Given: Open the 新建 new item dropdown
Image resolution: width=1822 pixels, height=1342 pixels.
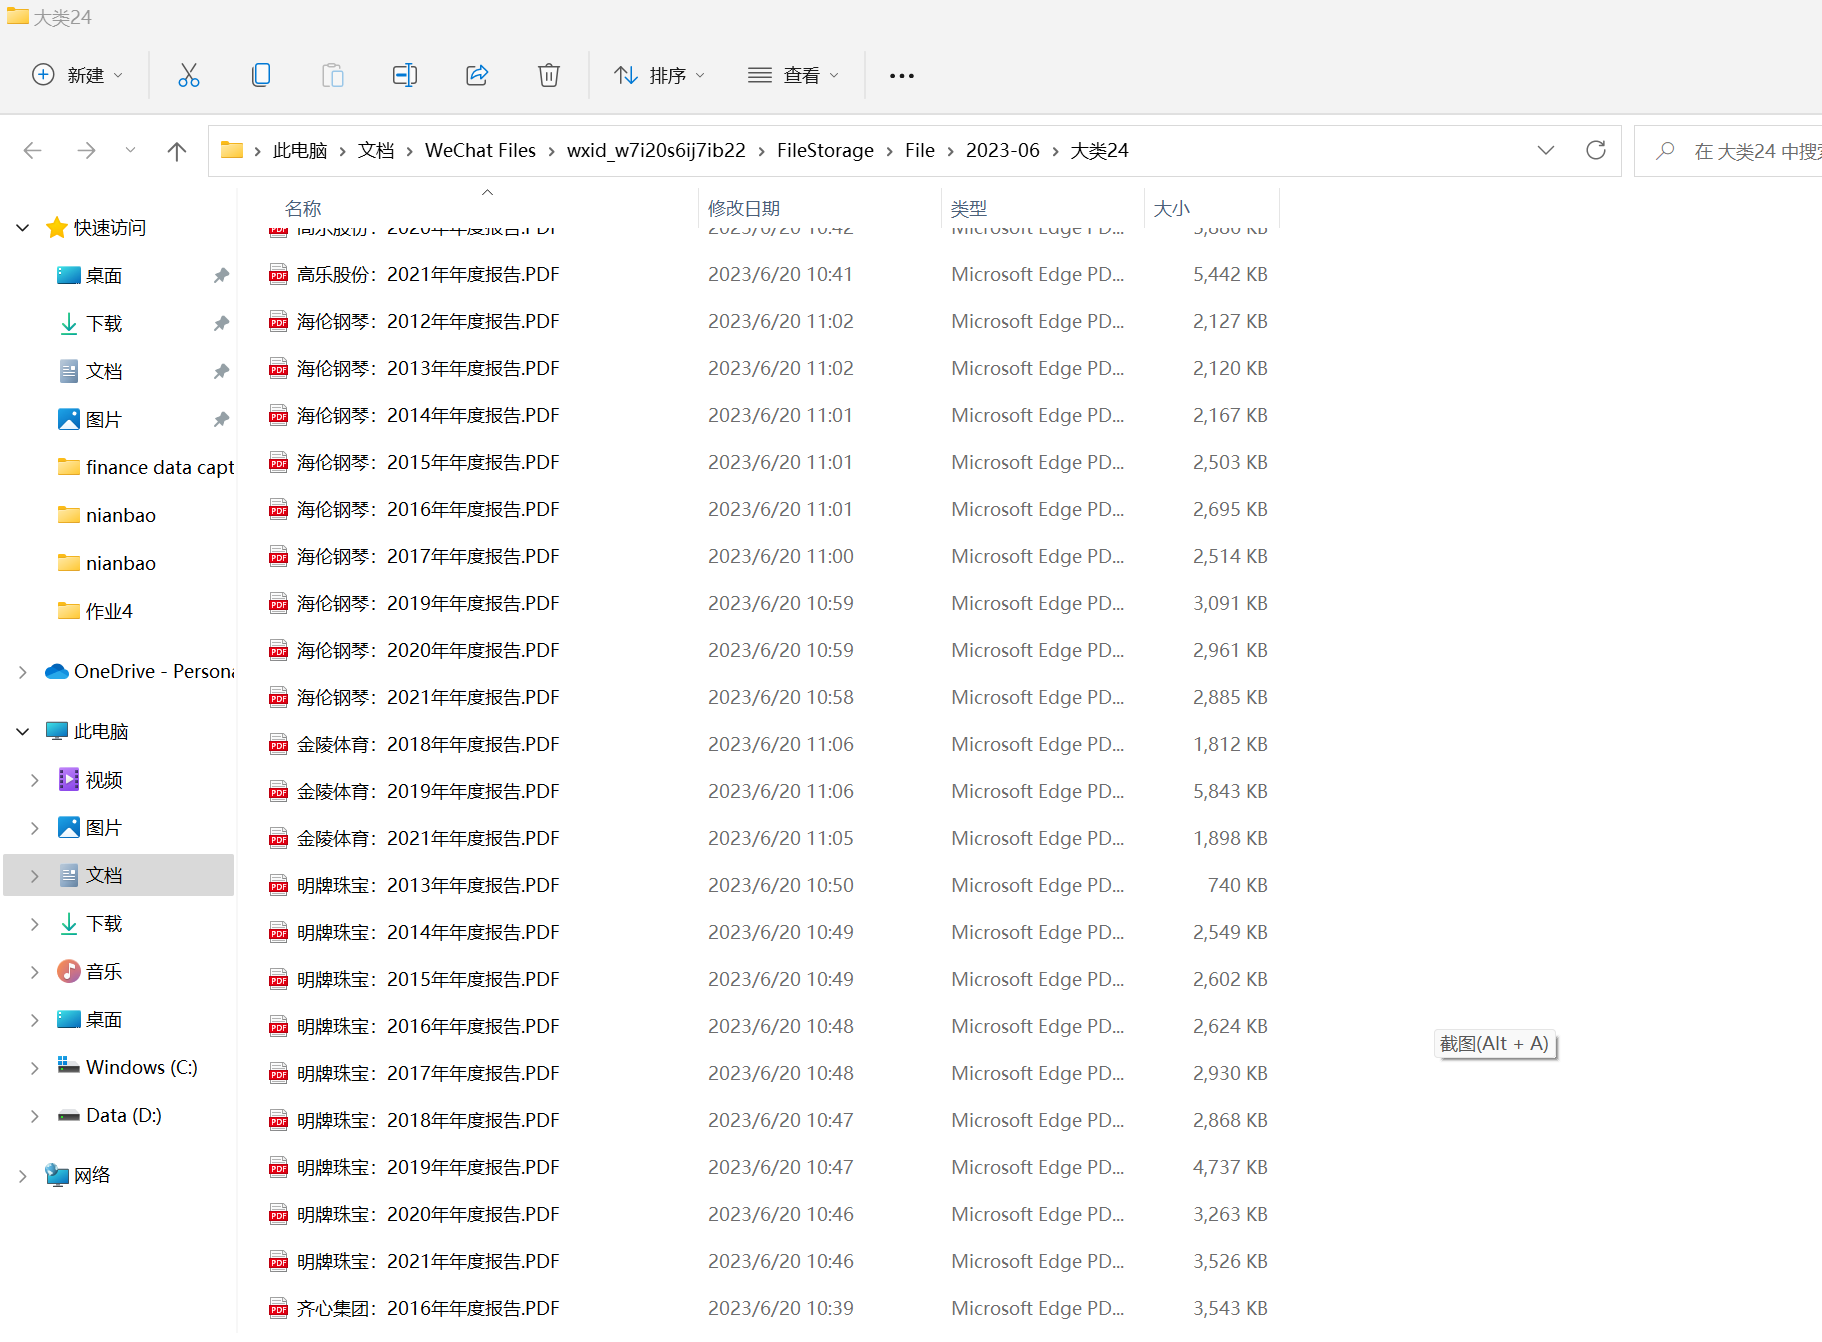Looking at the screenshot, I should (x=78, y=75).
